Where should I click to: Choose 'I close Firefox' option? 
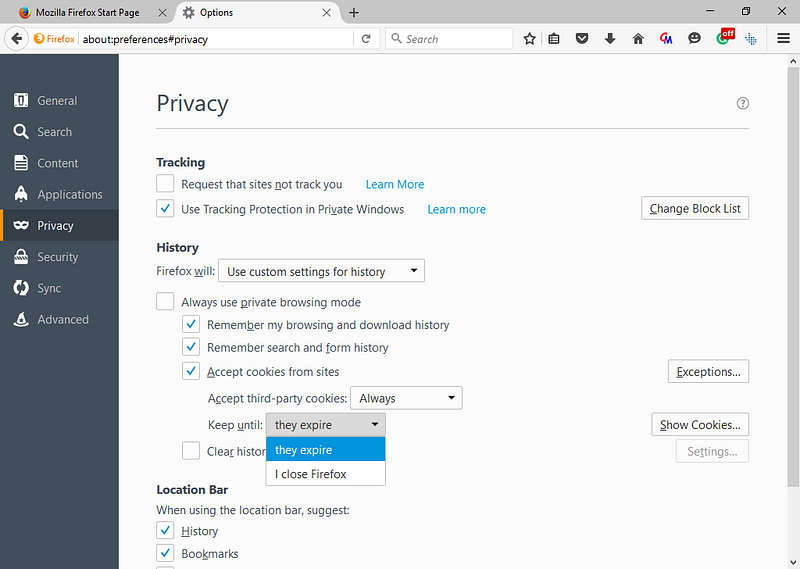tap(326, 474)
